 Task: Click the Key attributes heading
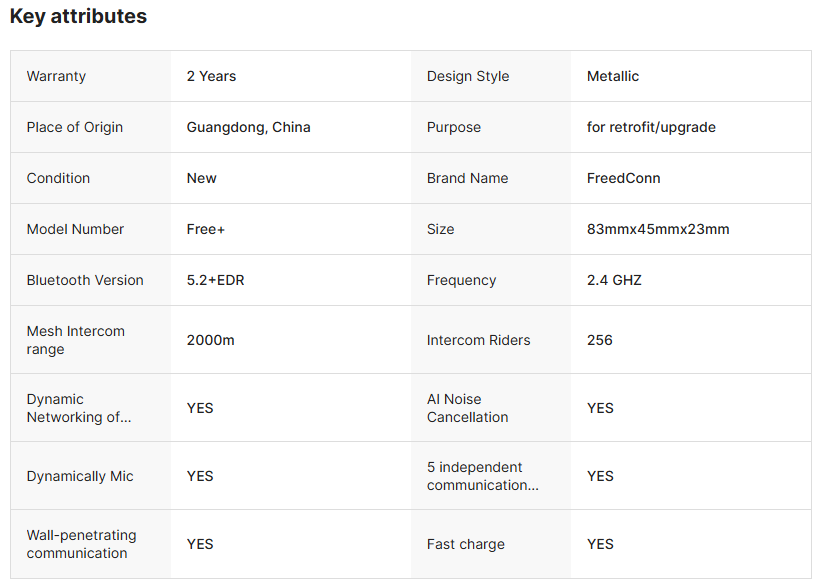click(x=78, y=17)
